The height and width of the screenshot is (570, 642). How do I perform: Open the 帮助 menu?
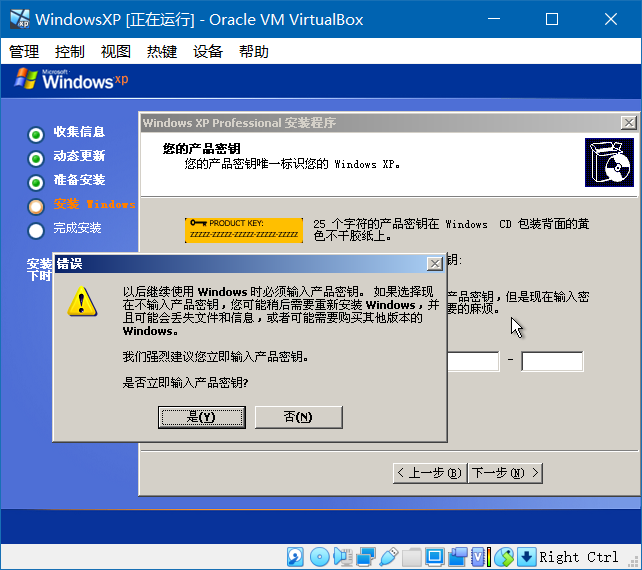[254, 52]
